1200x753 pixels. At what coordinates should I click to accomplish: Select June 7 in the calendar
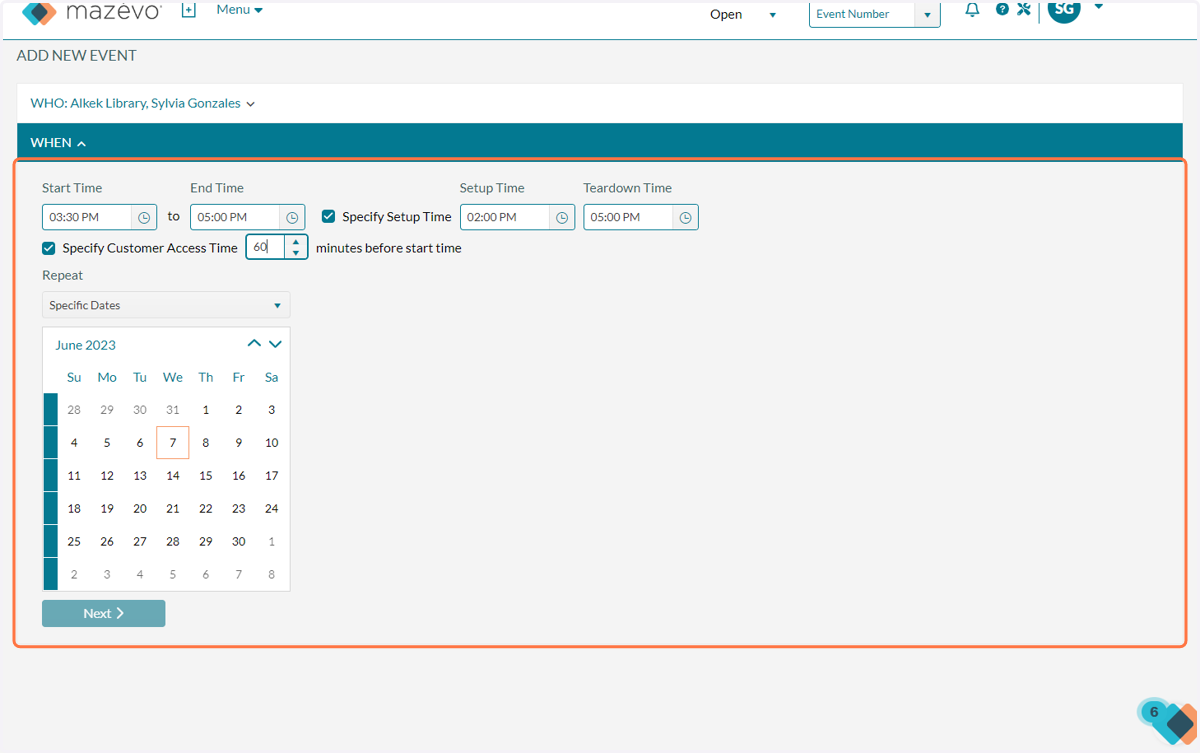pos(173,443)
